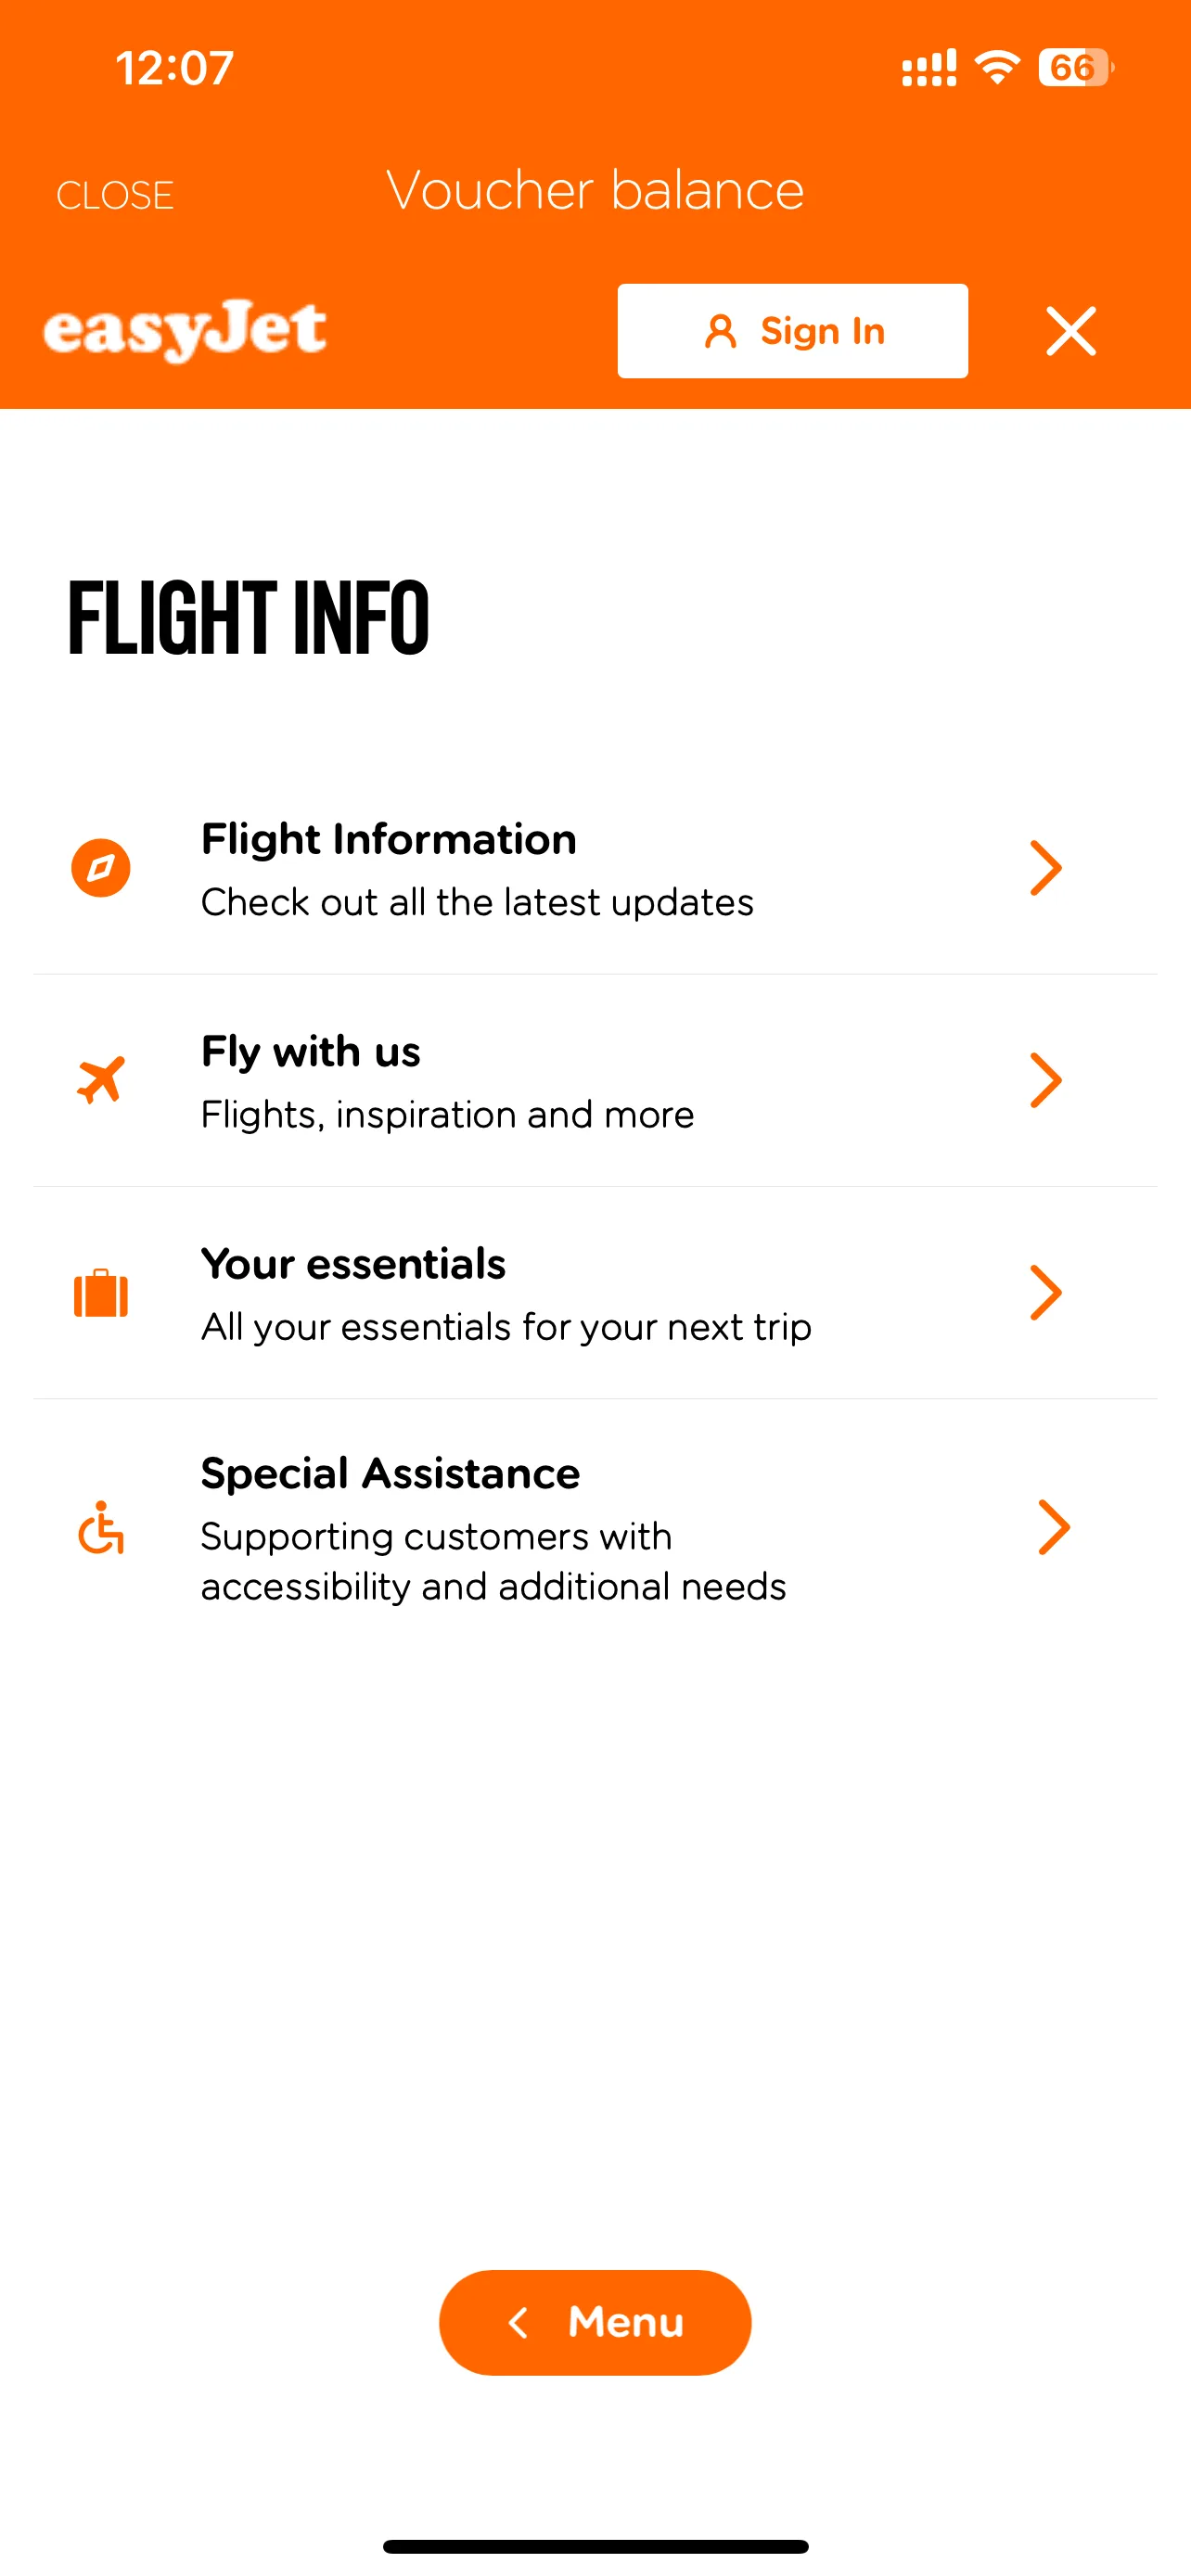Image resolution: width=1191 pixels, height=2576 pixels.
Task: Select the Flight Information menu title
Action: tap(389, 839)
